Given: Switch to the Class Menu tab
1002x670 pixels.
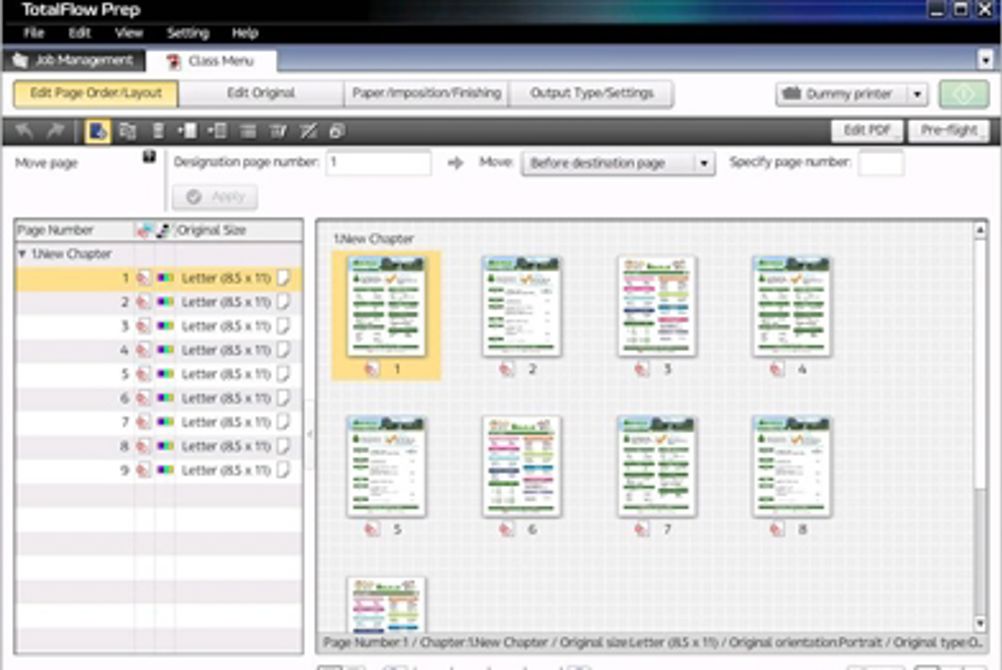Looking at the screenshot, I should (x=212, y=61).
